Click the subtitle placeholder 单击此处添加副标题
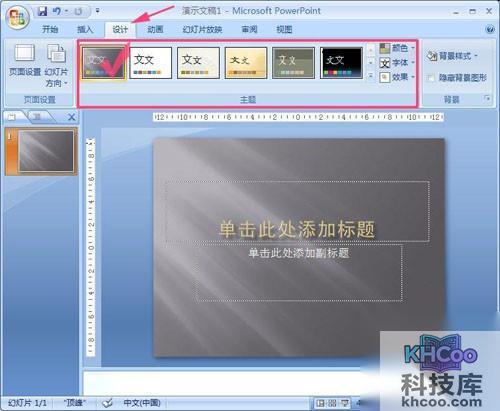The width and height of the screenshot is (500, 411). click(x=299, y=272)
